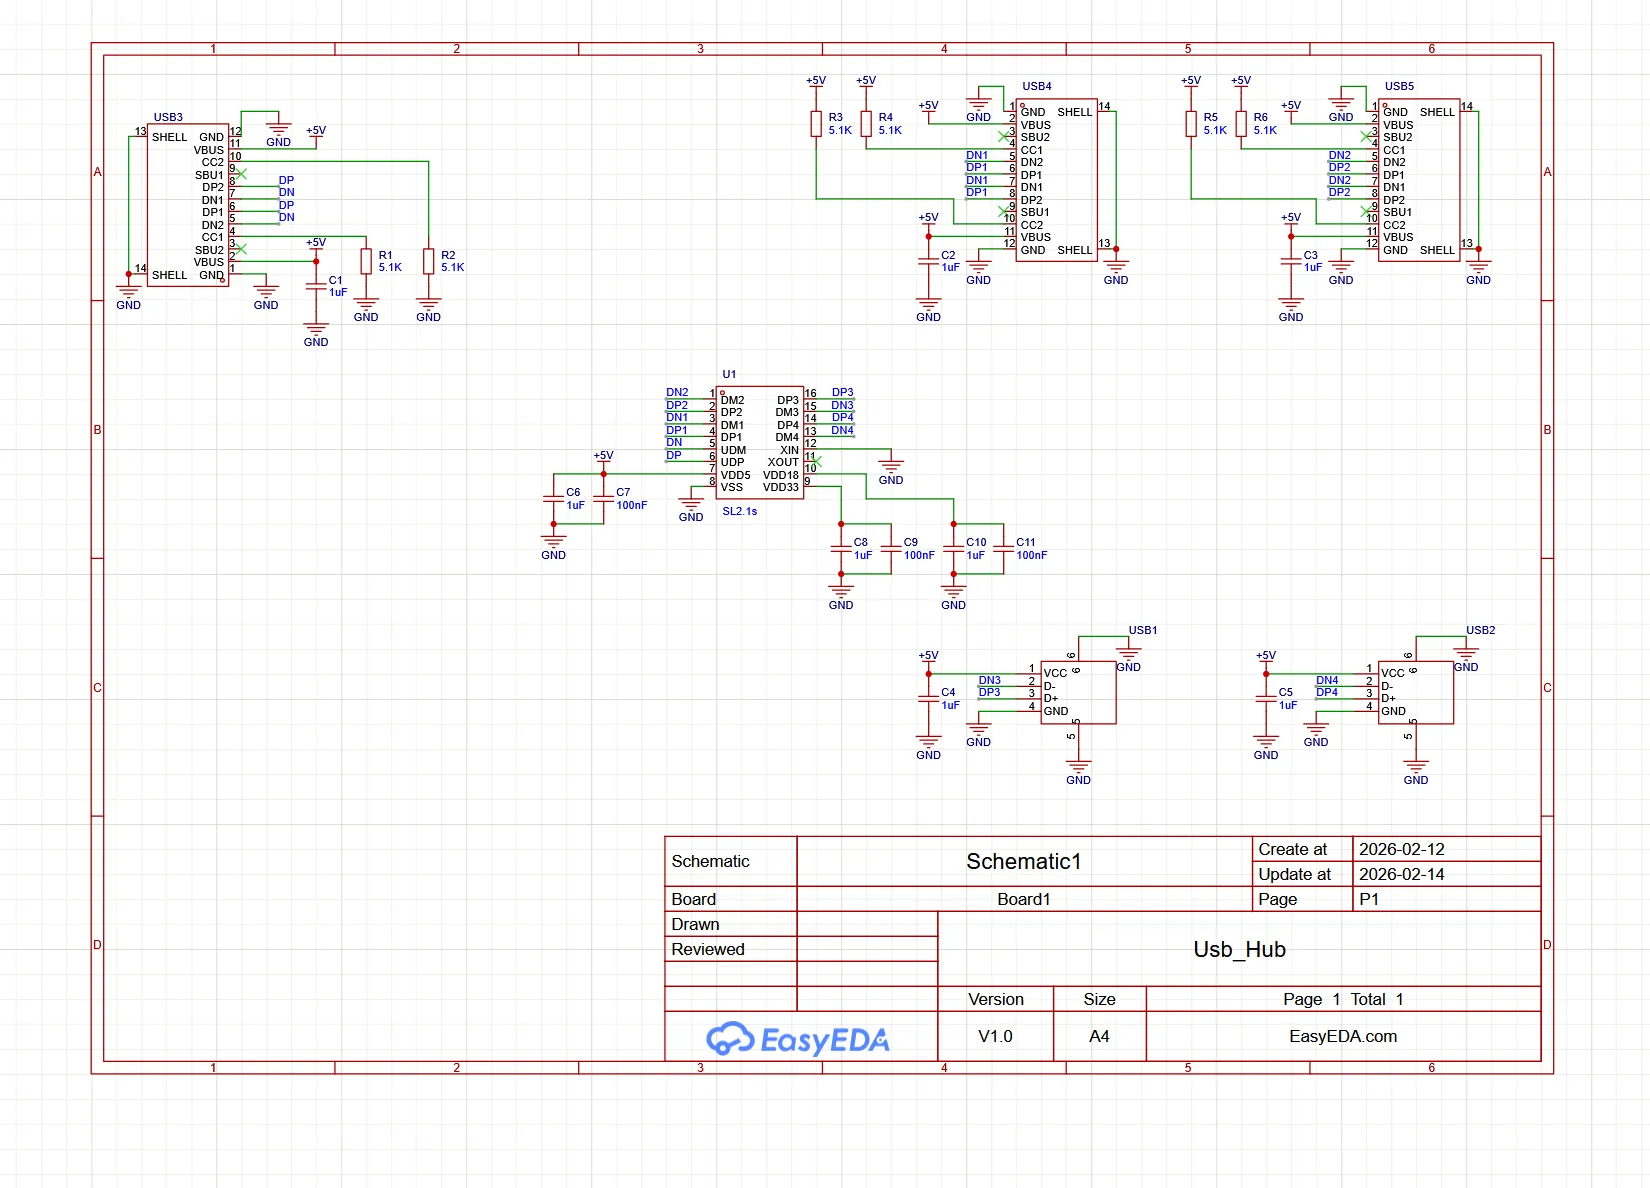Viewport: 1650px width, 1188px height.
Task: Select DN4 net label at U1 pin 13
Action: coord(842,430)
